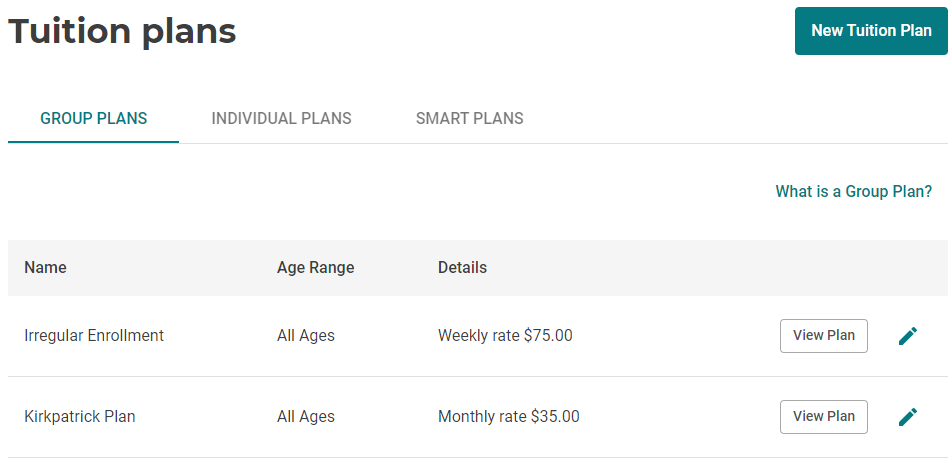Click the pencil icon for Kirkpatrick Plan
This screenshot has width=952, height=463.
coord(907,417)
